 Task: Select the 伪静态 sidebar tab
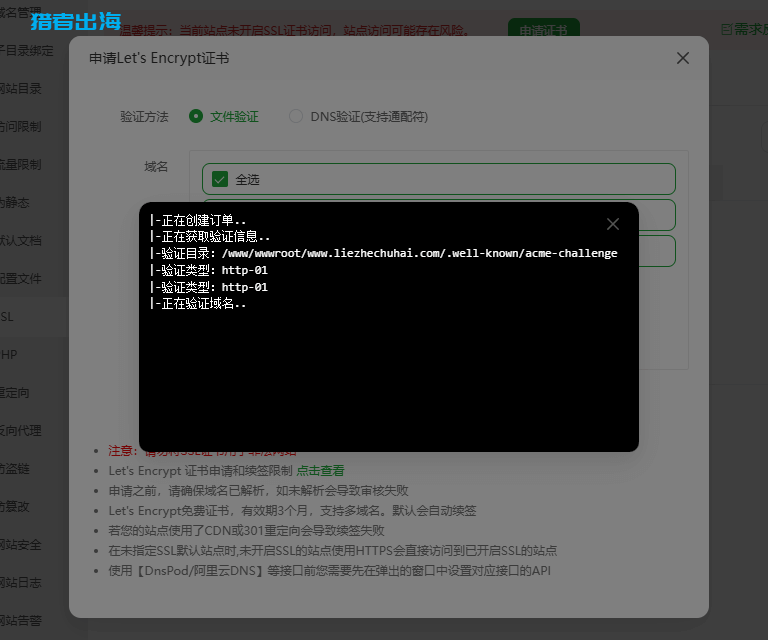[x=16, y=202]
